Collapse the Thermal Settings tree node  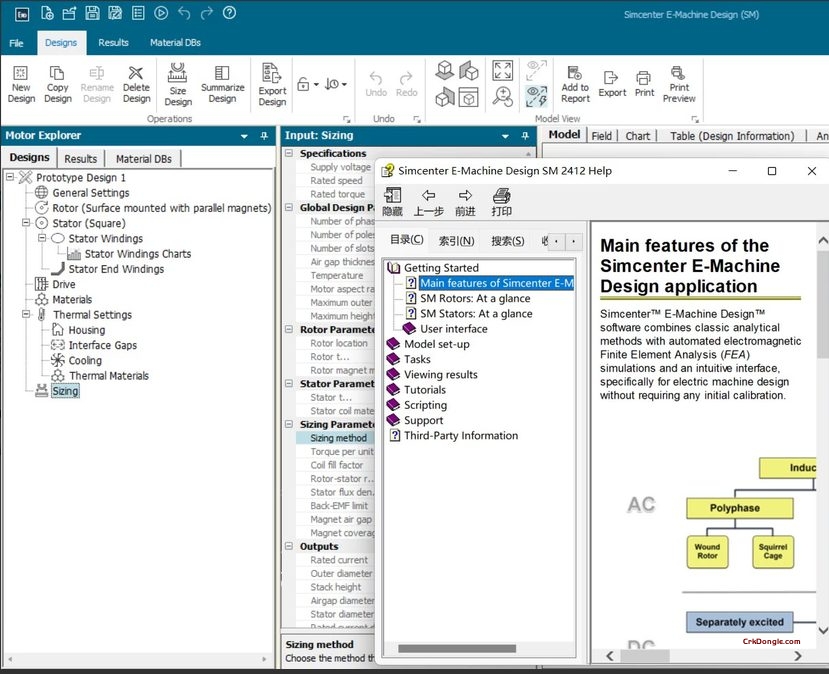click(x=26, y=315)
